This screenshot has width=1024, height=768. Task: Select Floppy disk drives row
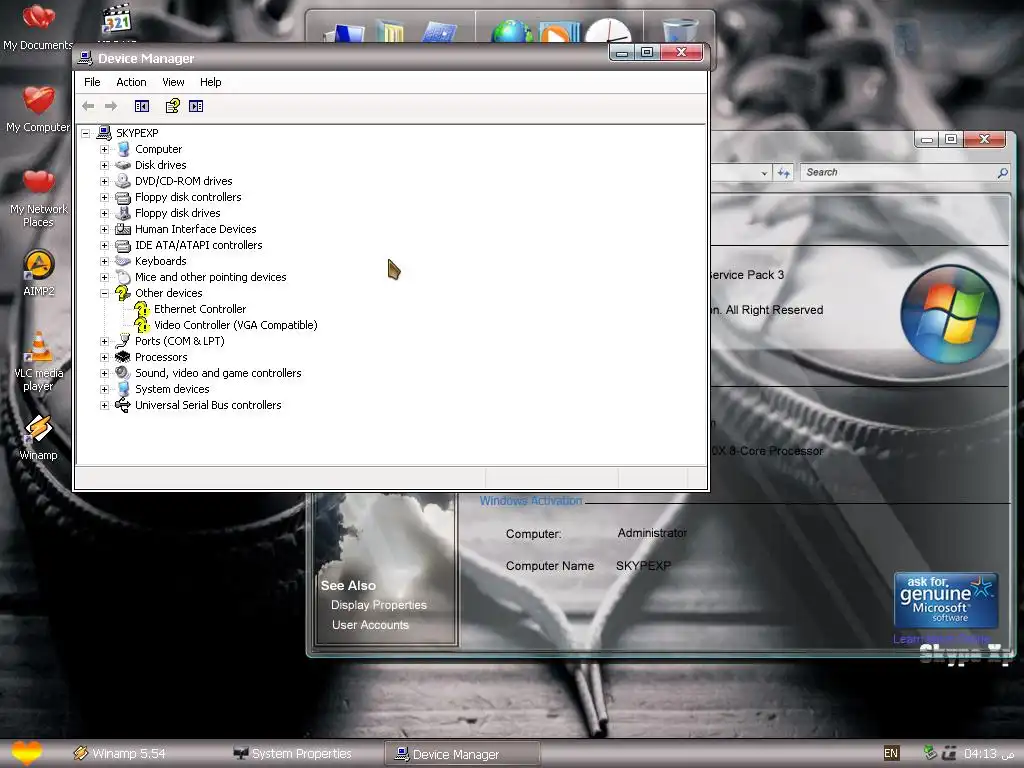[178, 213]
